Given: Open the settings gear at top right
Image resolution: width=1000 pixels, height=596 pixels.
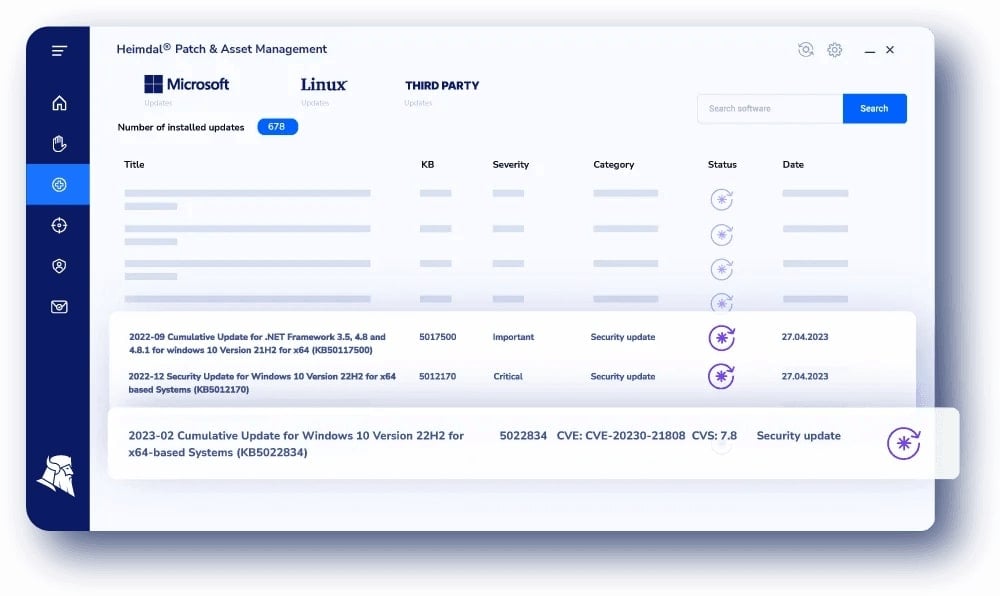Looking at the screenshot, I should 834,49.
